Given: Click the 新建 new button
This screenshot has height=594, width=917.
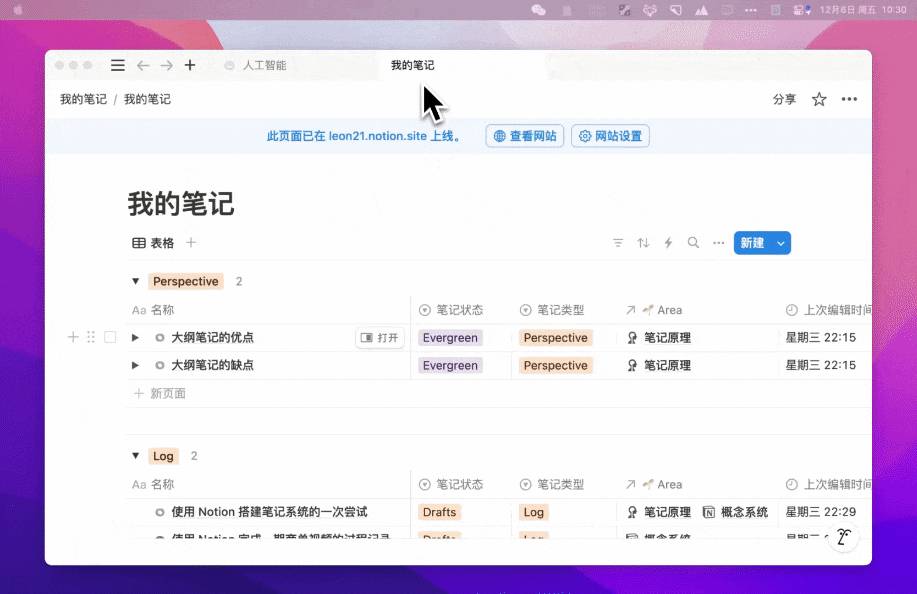Looking at the screenshot, I should click(x=752, y=243).
